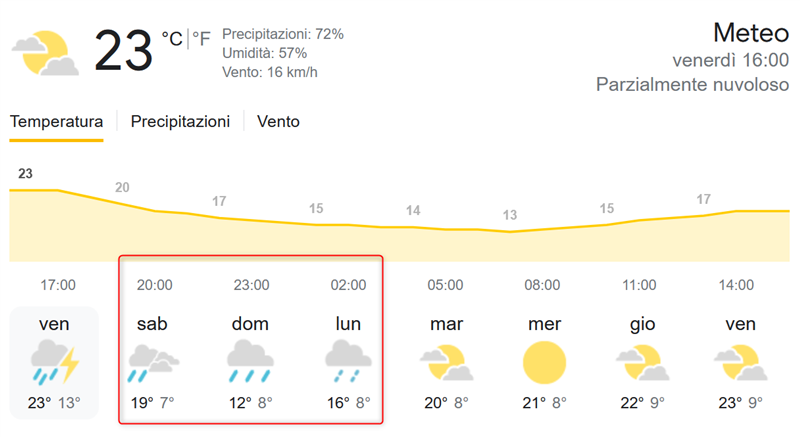Viewport: 800px width, 437px height.
Task: Click the dom rainy cloud icon
Action: 251,362
